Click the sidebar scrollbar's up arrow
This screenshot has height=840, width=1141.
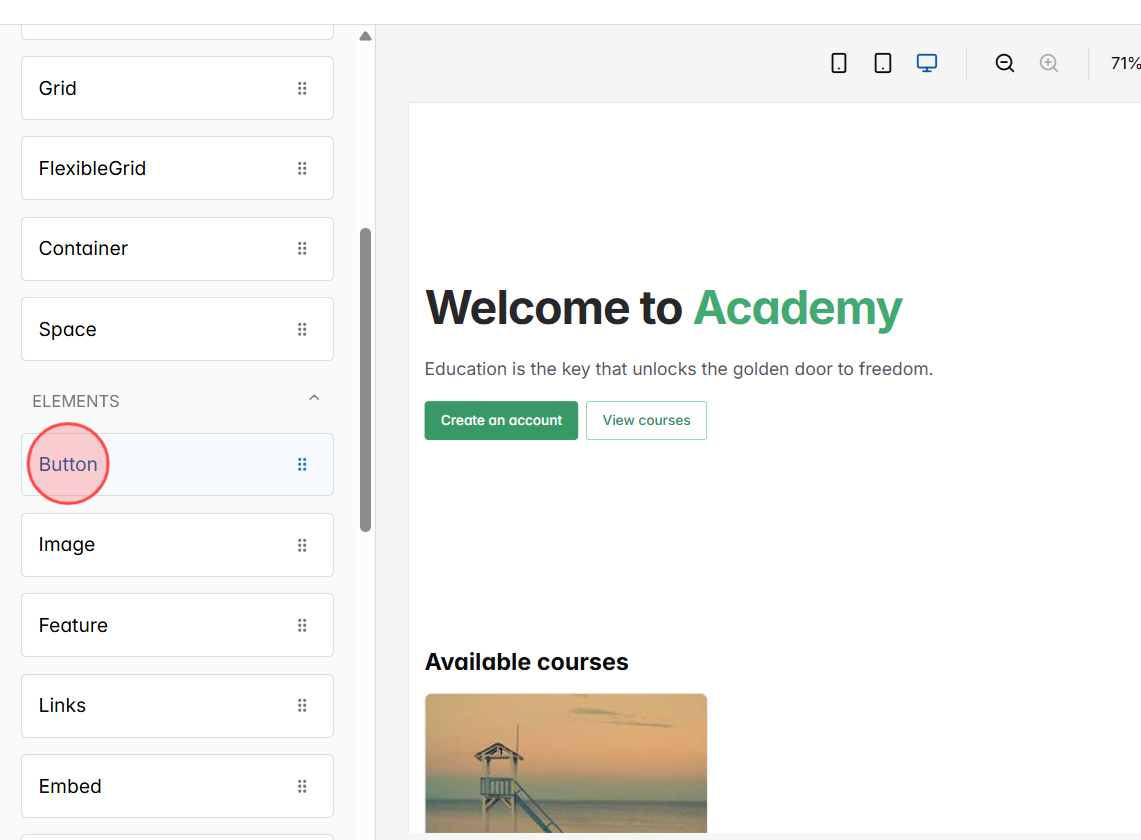click(365, 35)
